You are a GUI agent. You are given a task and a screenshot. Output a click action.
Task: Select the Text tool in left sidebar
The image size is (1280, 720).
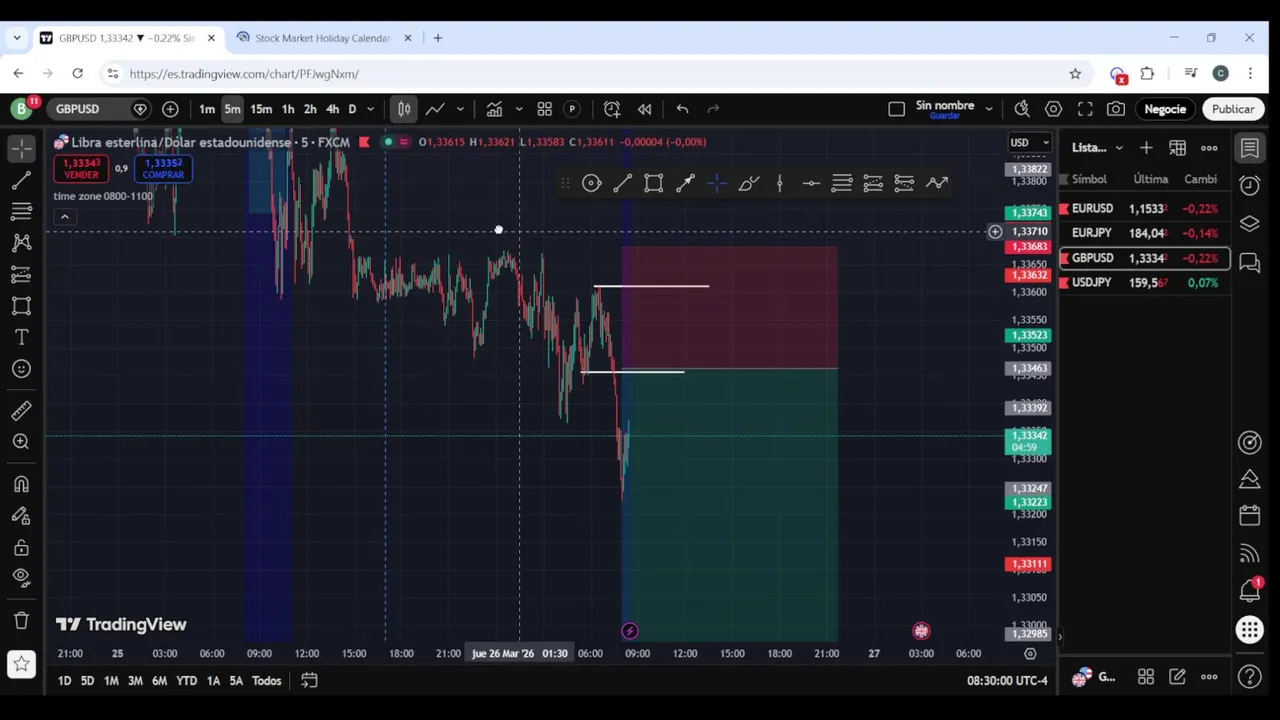coord(21,338)
